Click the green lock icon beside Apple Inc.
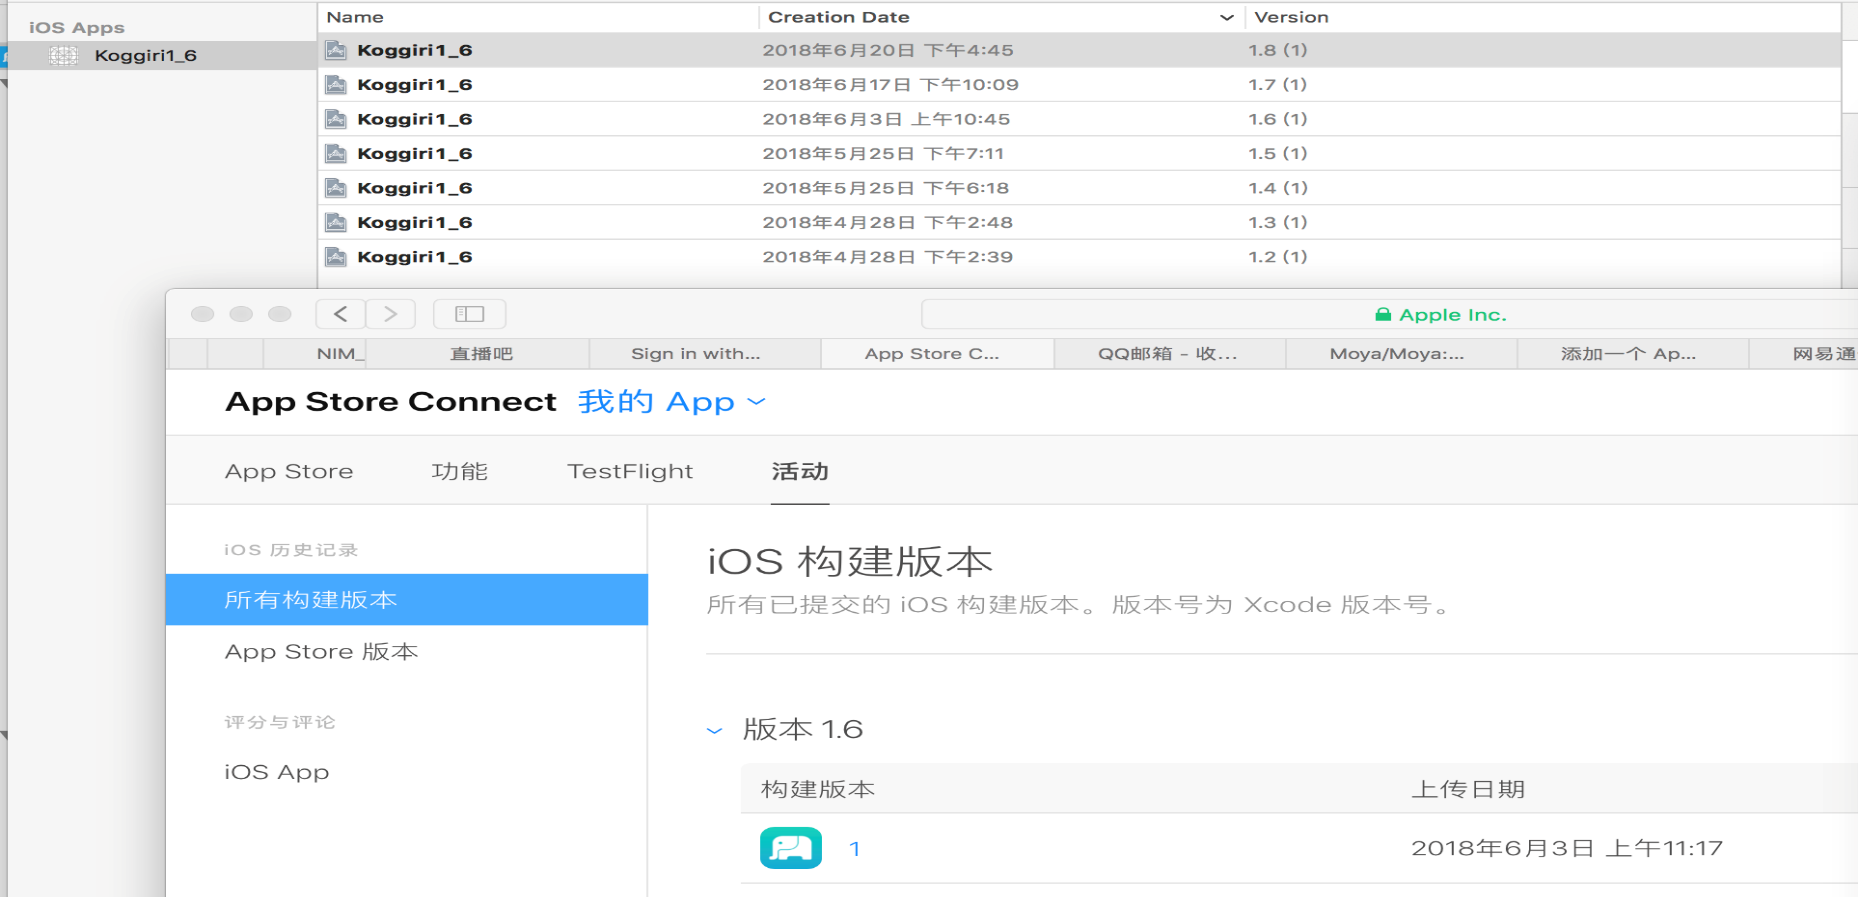The width and height of the screenshot is (1858, 897). pos(1383,314)
